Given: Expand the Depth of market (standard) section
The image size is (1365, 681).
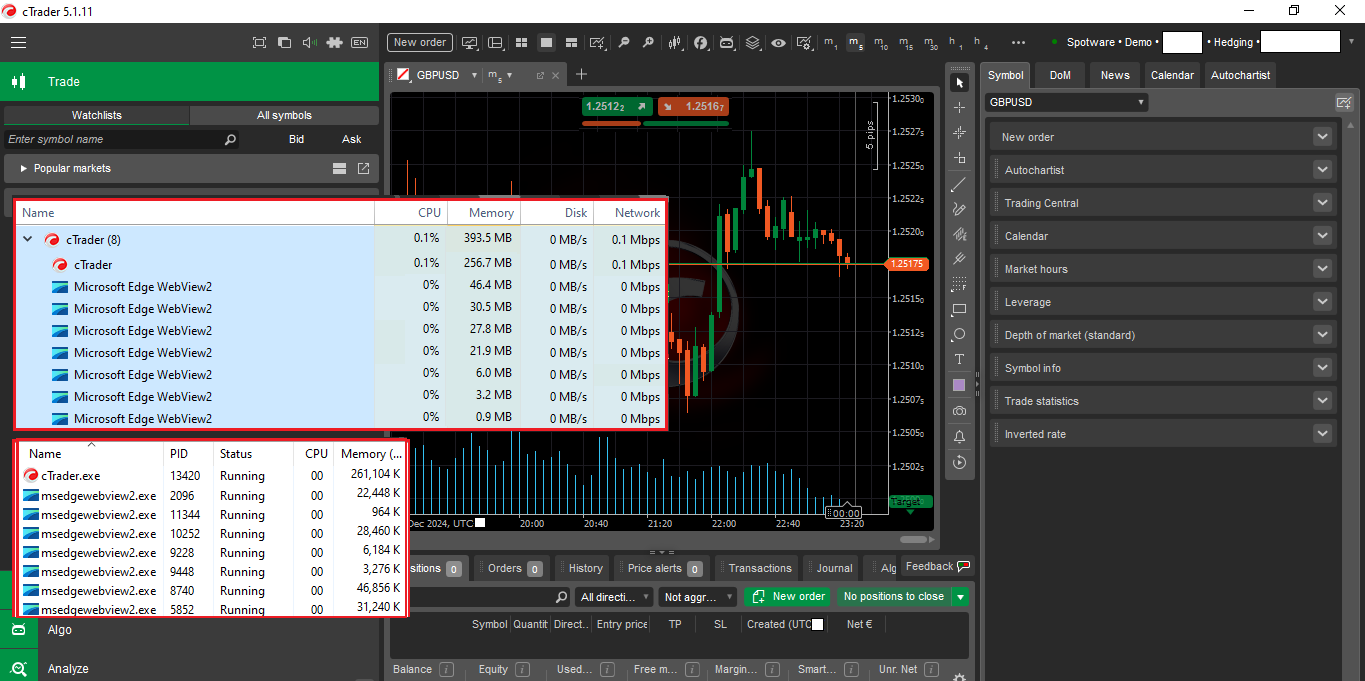Looking at the screenshot, I should coord(1322,335).
